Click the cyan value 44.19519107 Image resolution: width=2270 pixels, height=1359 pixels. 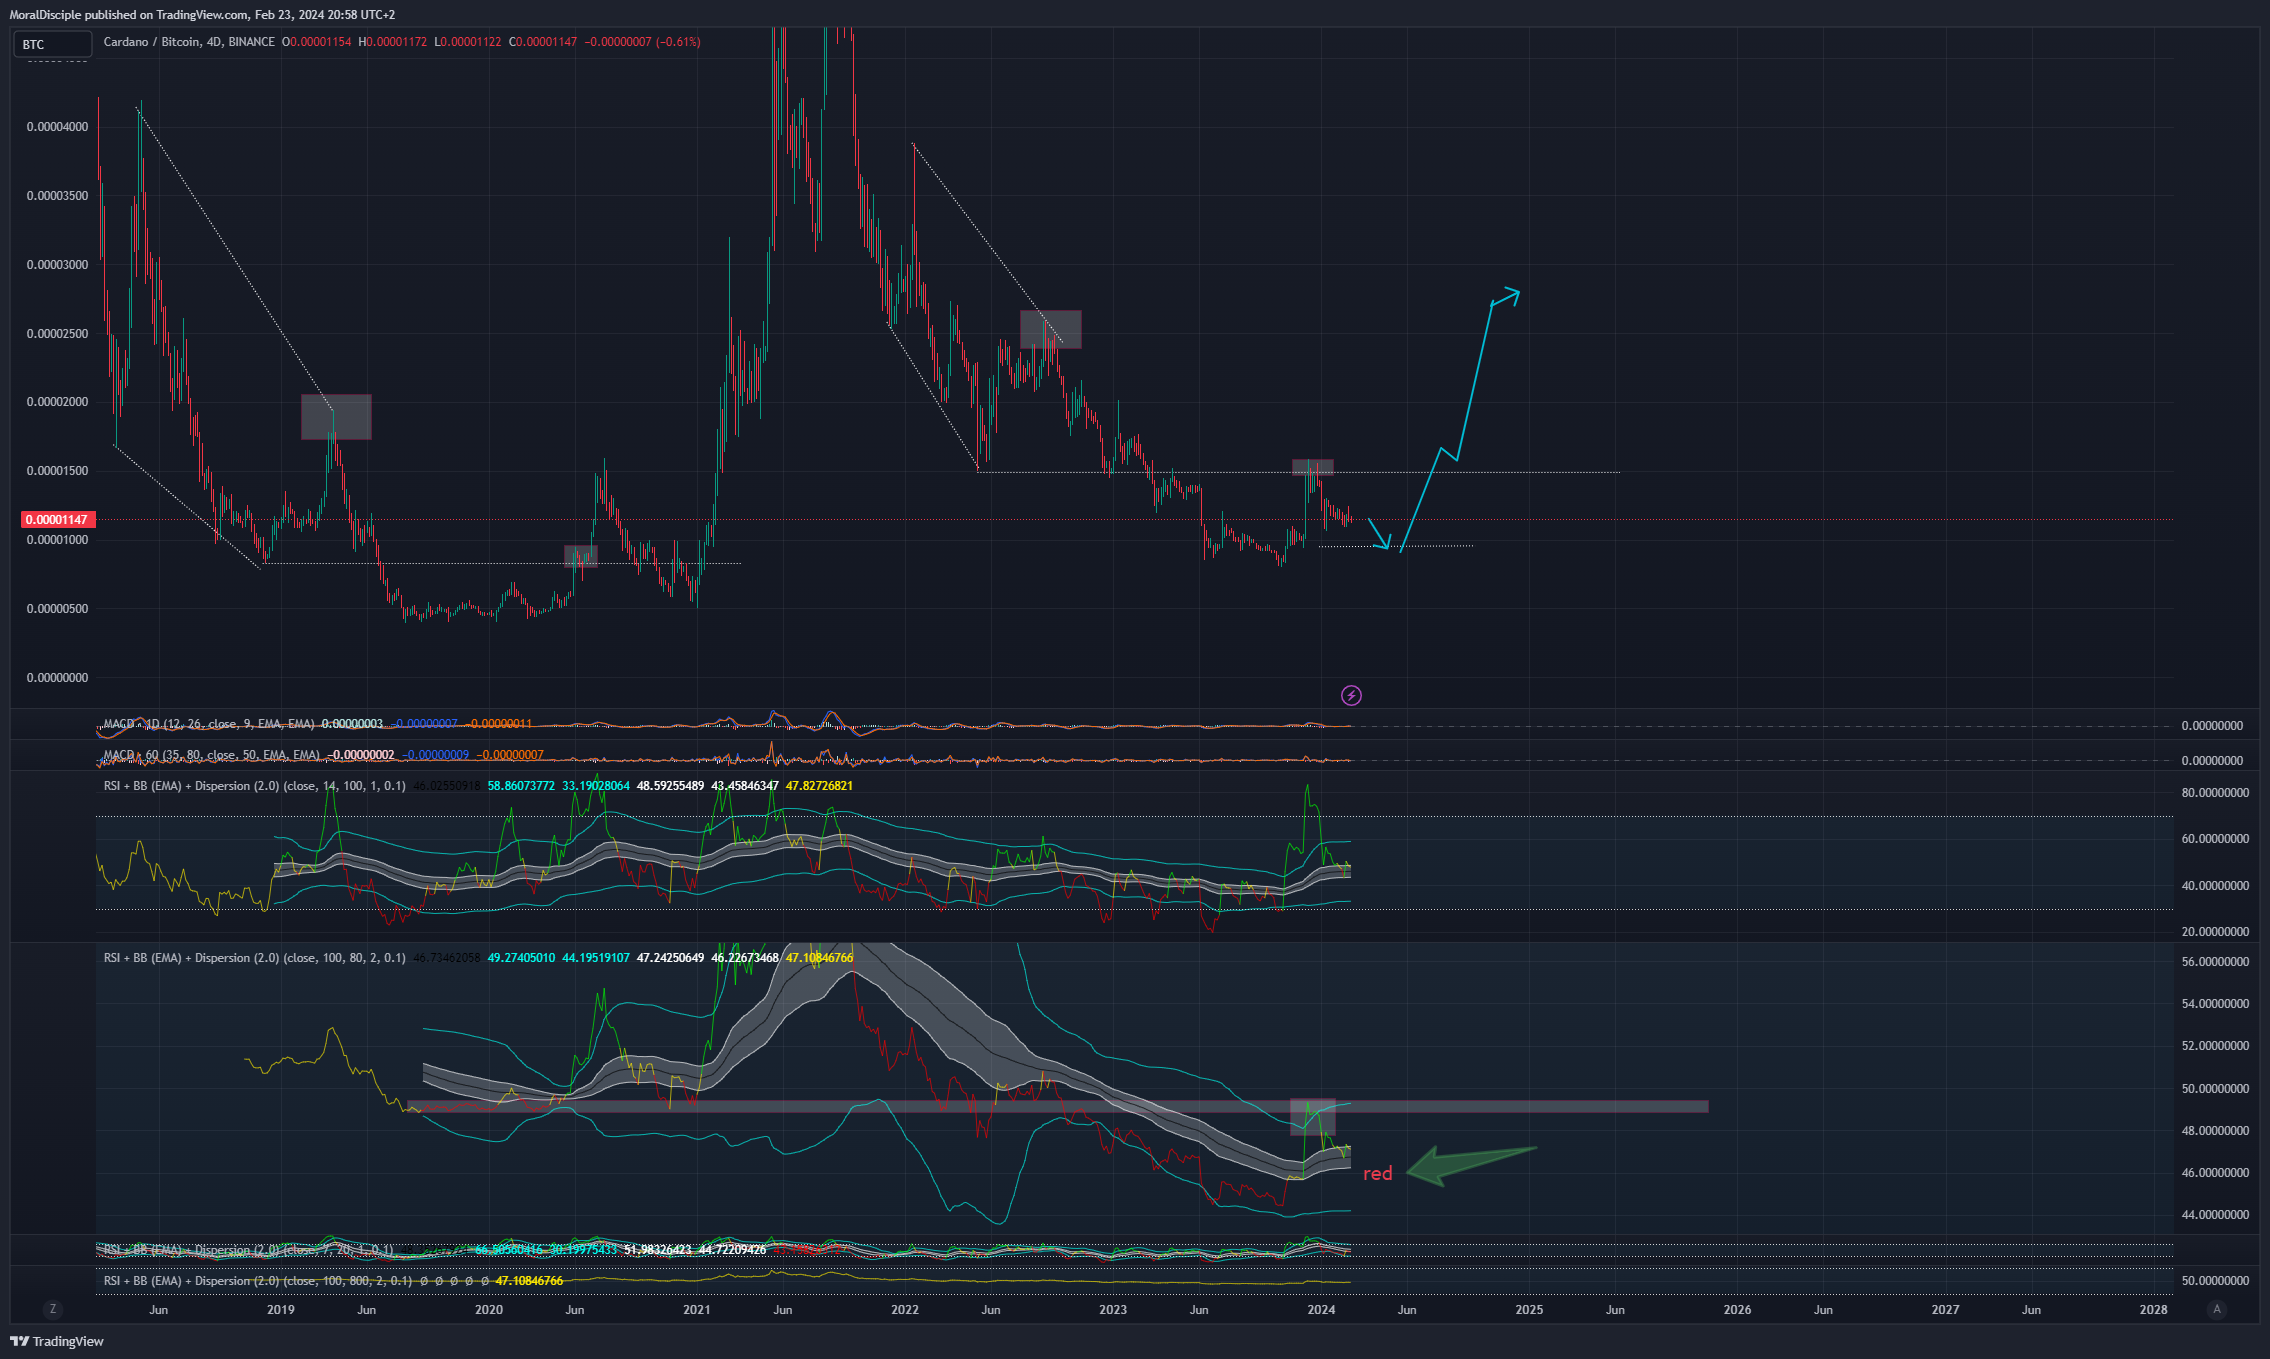point(596,958)
